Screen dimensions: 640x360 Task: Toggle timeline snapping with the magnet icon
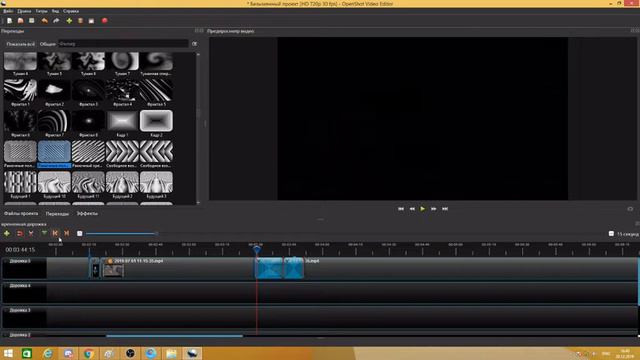(19, 233)
